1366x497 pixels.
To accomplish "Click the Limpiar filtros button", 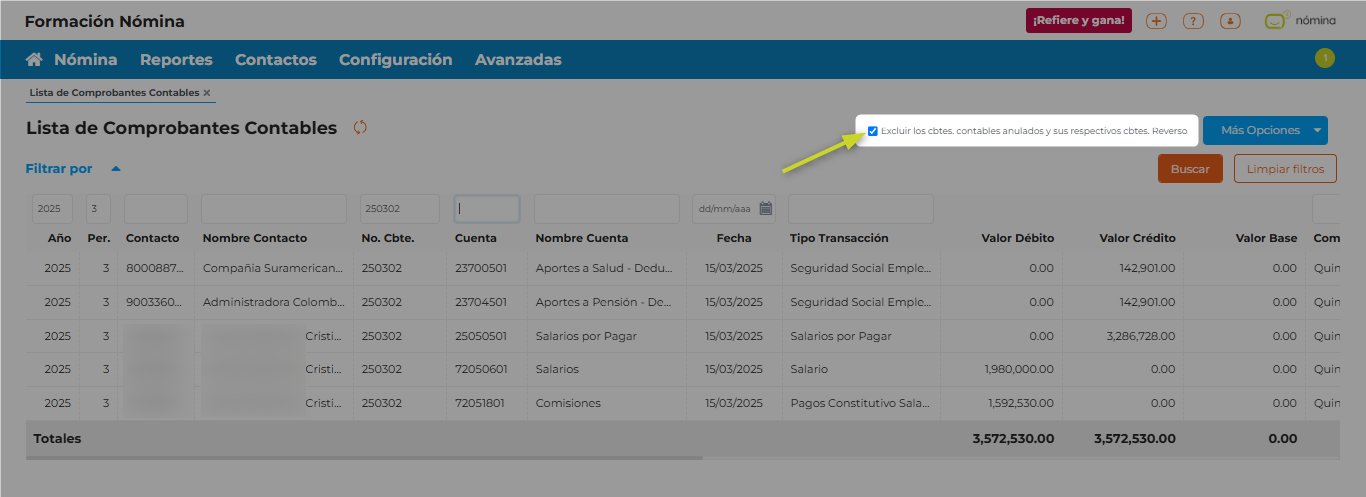I will tap(1285, 169).
